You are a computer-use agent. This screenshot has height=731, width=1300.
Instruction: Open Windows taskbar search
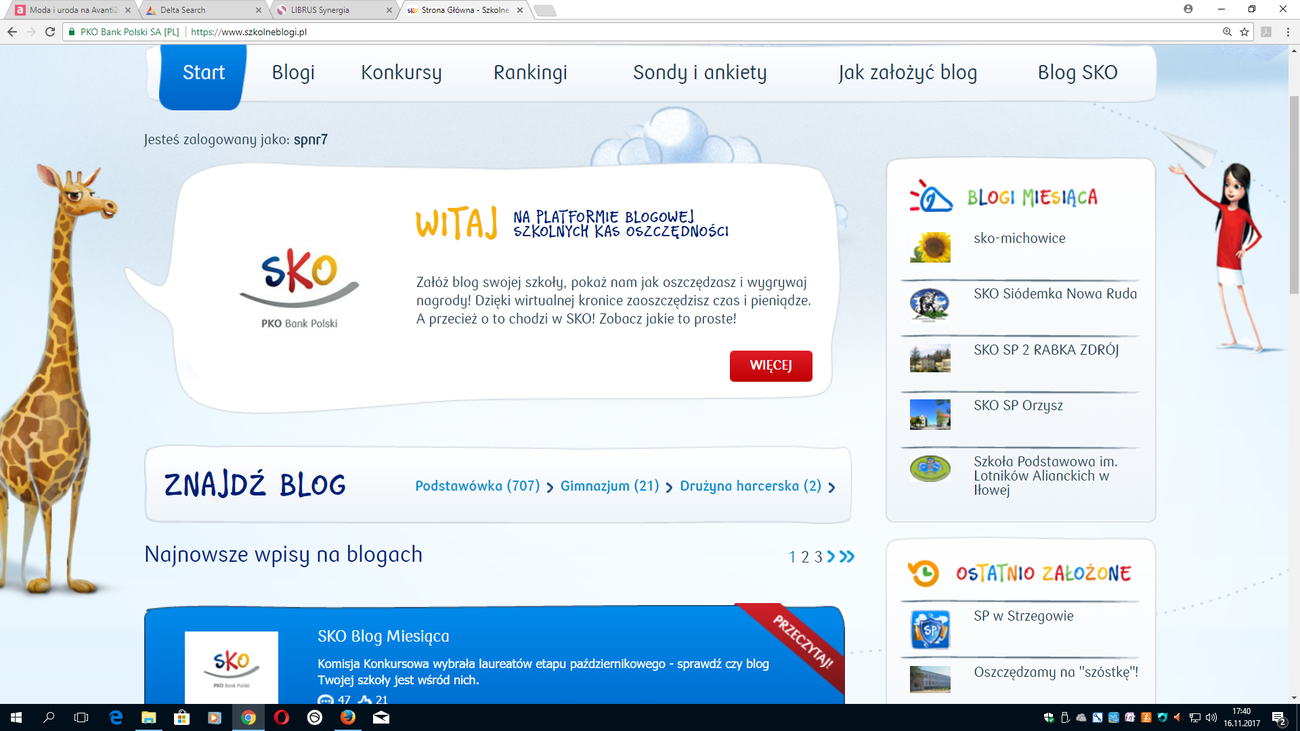[49, 718]
